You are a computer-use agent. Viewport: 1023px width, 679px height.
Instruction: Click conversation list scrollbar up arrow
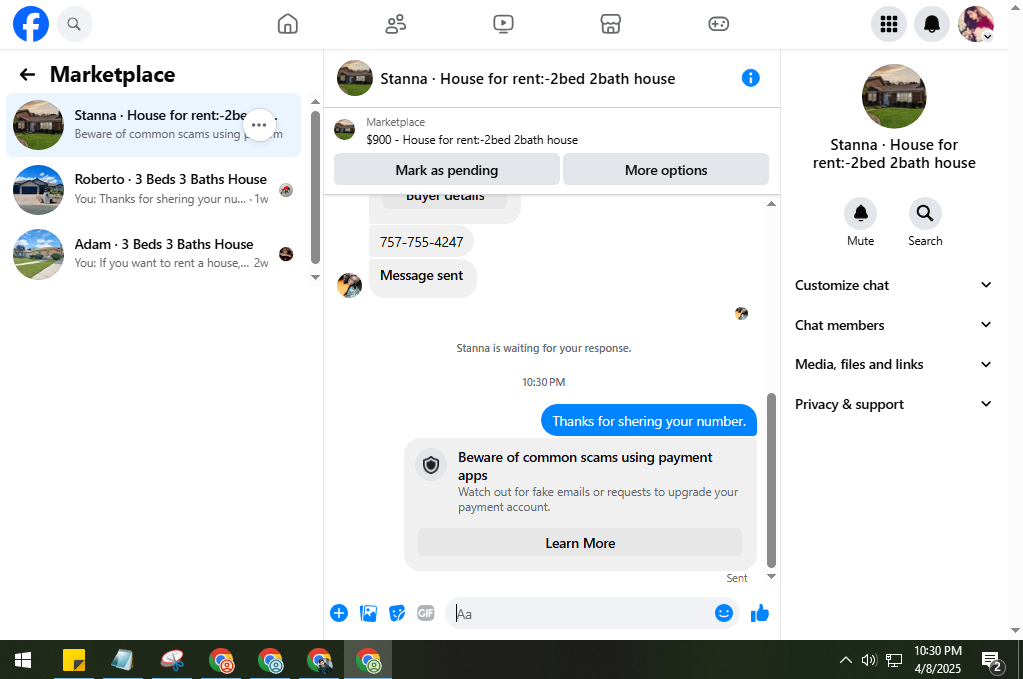pyautogui.click(x=315, y=102)
